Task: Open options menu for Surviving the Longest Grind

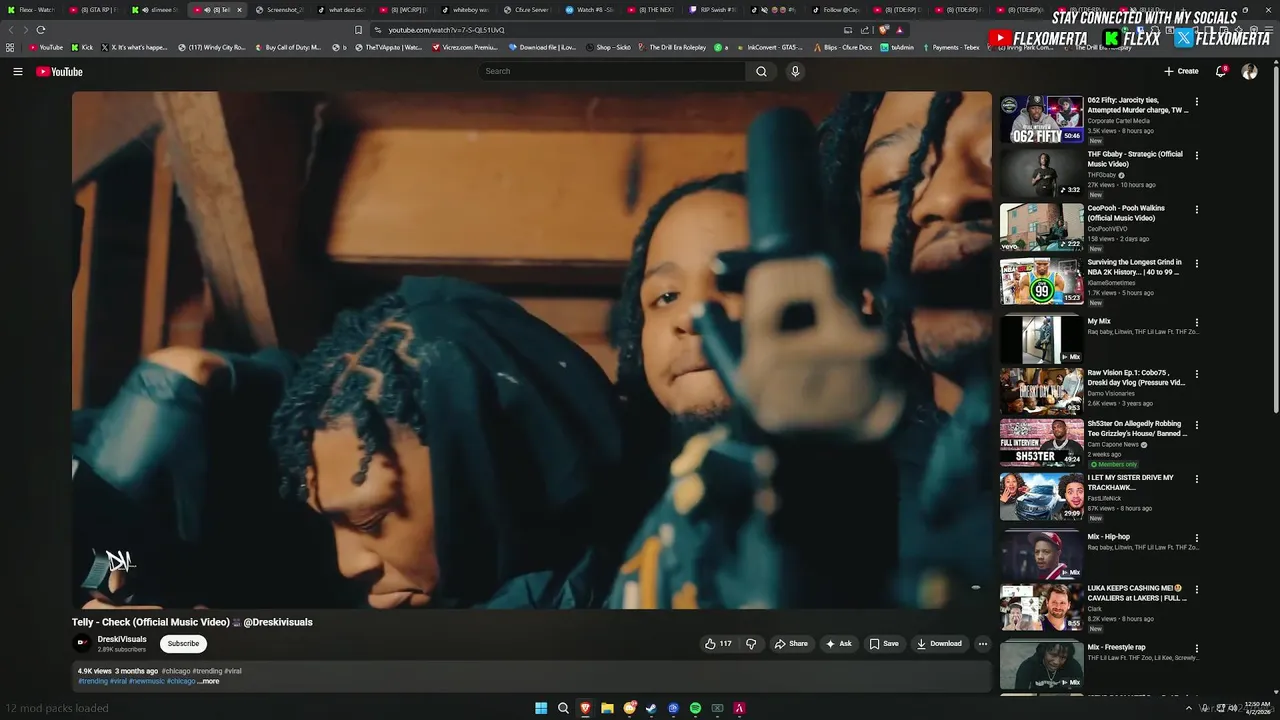Action: coord(1197,264)
